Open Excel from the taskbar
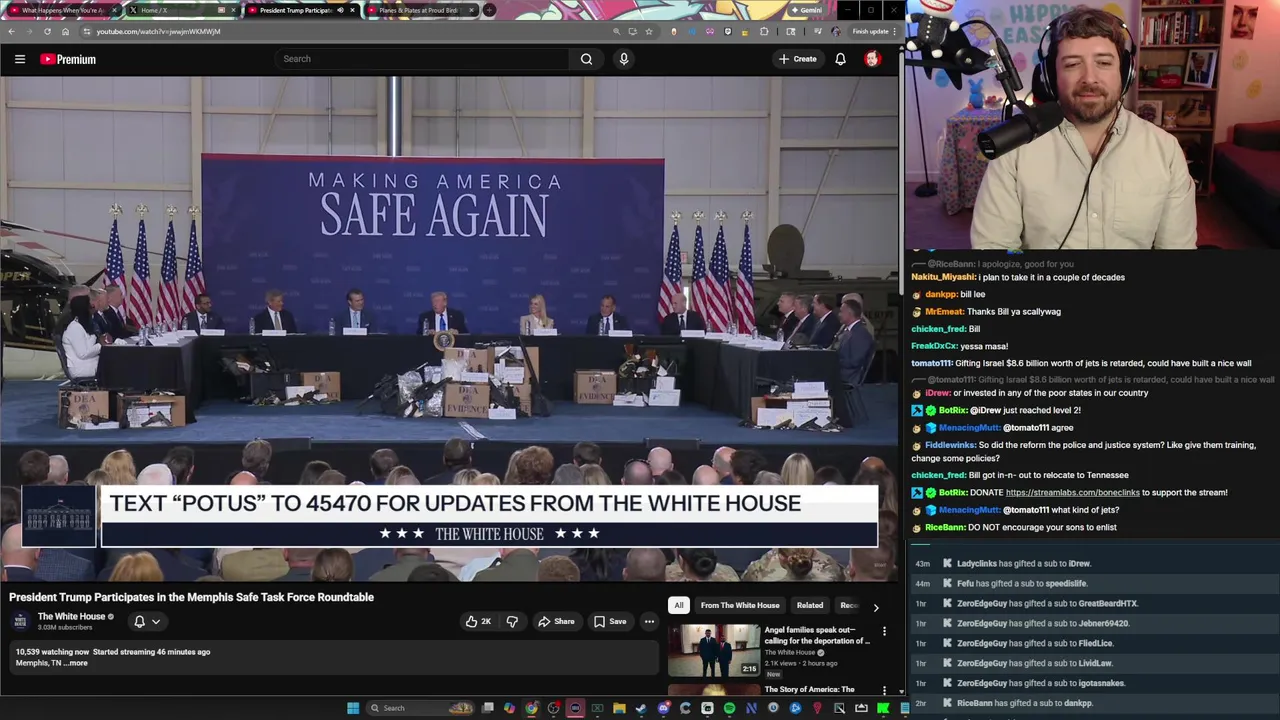The image size is (1280, 720). click(597, 708)
